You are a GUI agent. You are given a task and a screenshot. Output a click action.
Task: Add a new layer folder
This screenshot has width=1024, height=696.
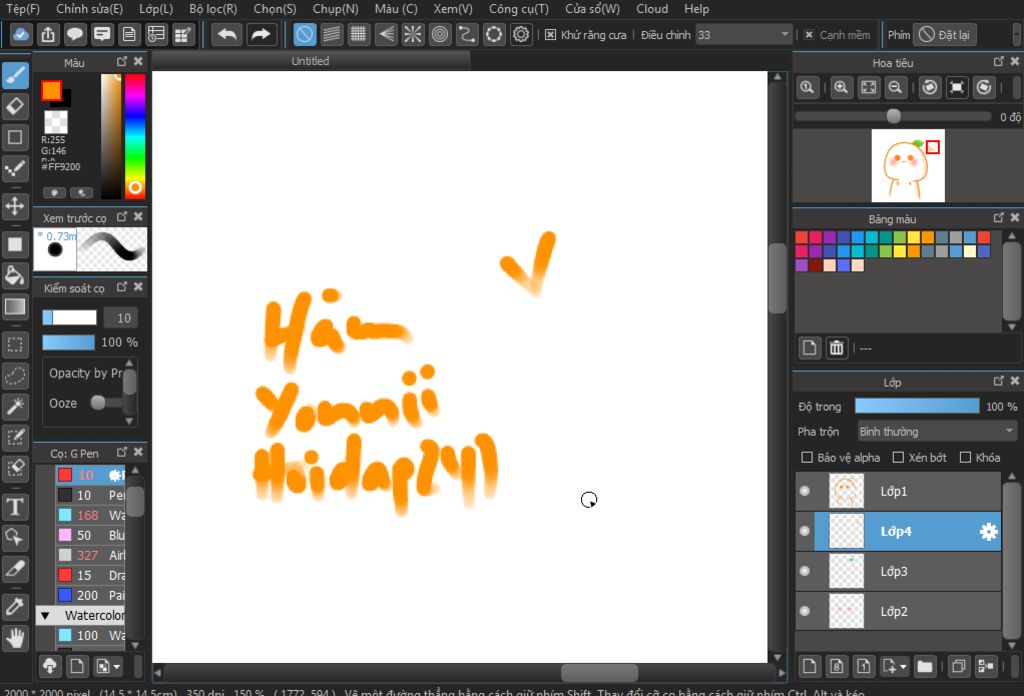coord(925,666)
